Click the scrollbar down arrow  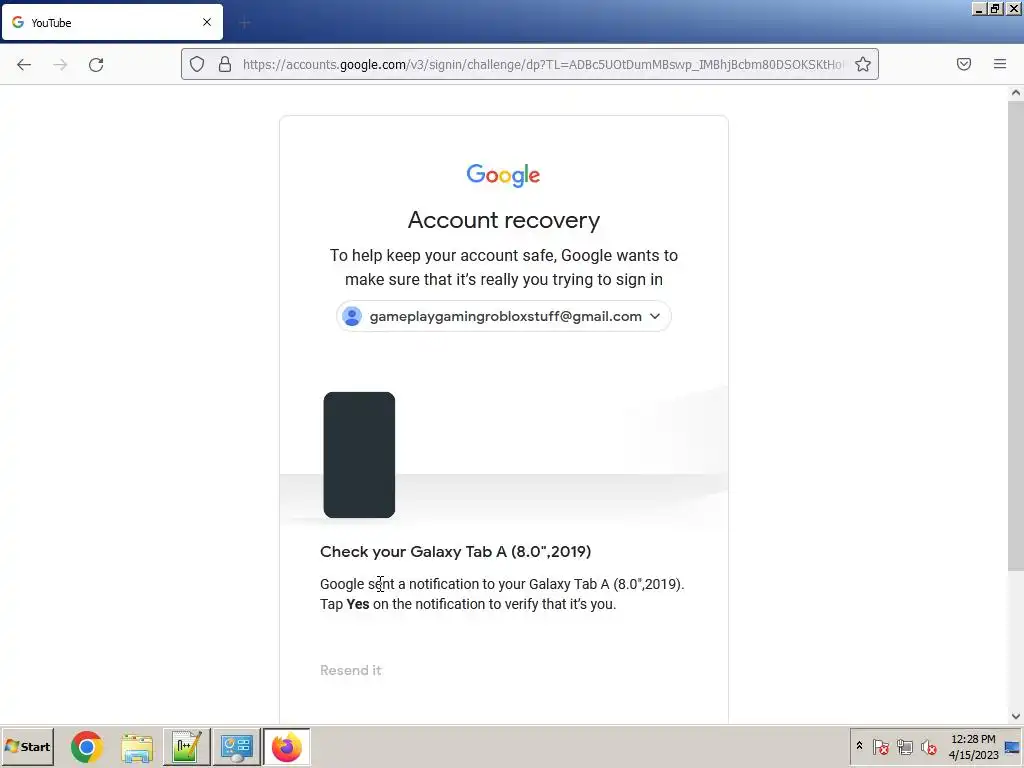[x=1016, y=716]
